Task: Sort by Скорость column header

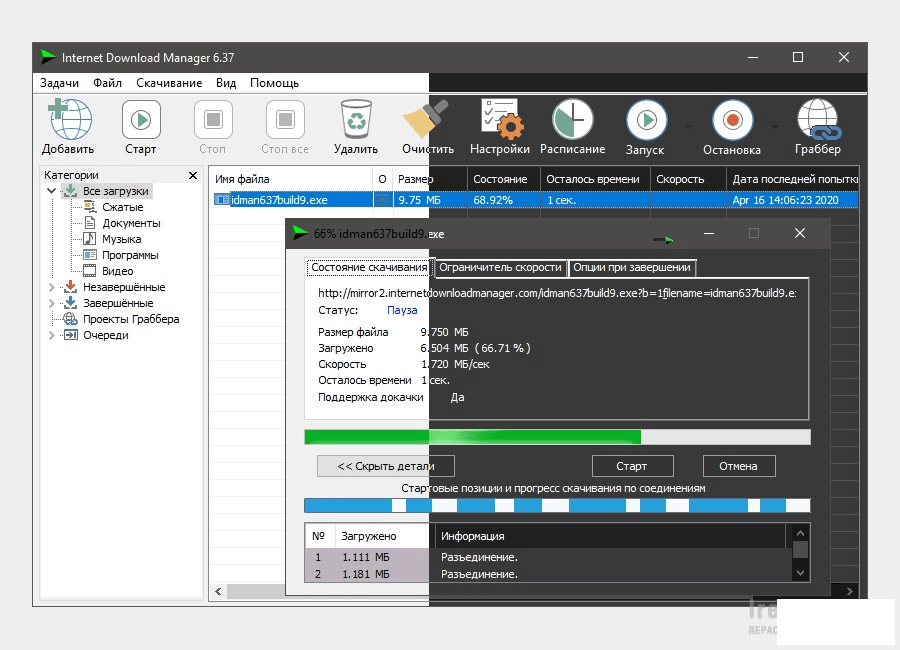Action: (688, 179)
